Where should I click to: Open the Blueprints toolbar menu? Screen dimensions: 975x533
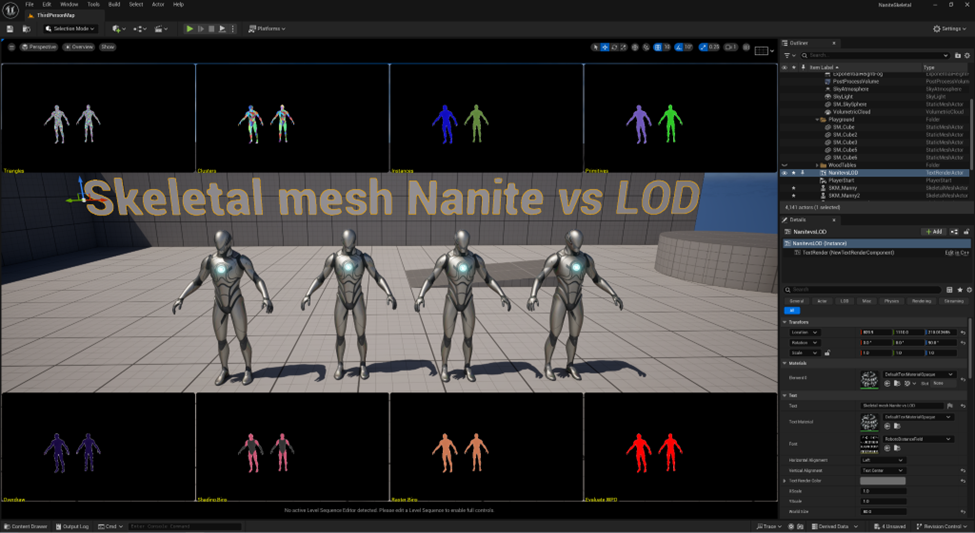tap(139, 29)
